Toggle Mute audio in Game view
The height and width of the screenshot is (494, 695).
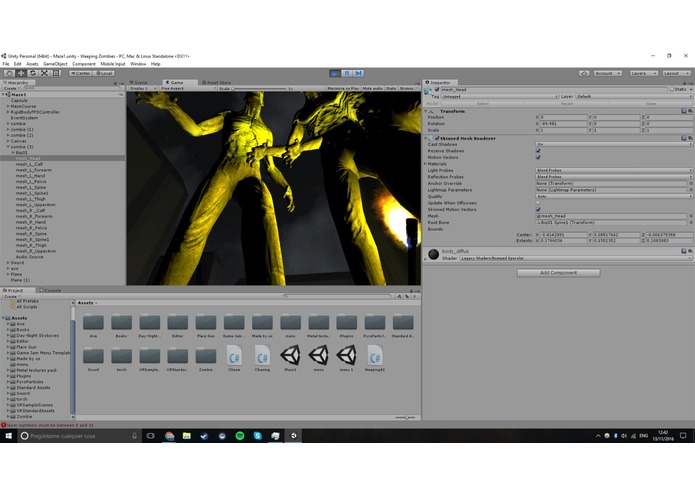tap(372, 89)
